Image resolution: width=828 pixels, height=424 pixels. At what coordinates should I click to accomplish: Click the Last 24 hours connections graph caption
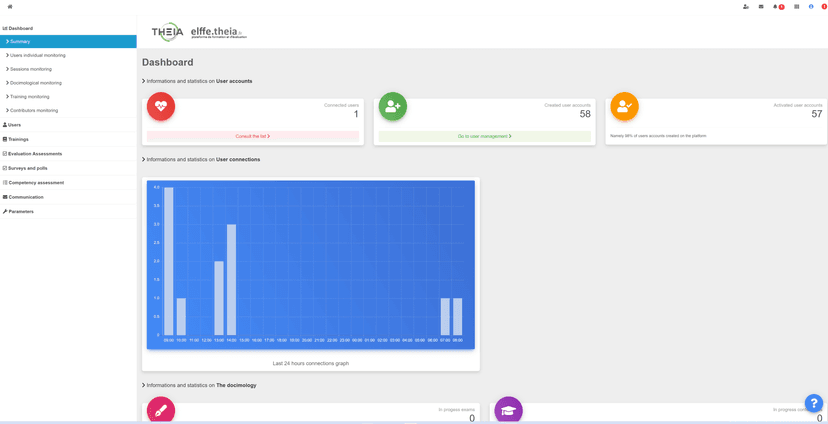coord(310,363)
